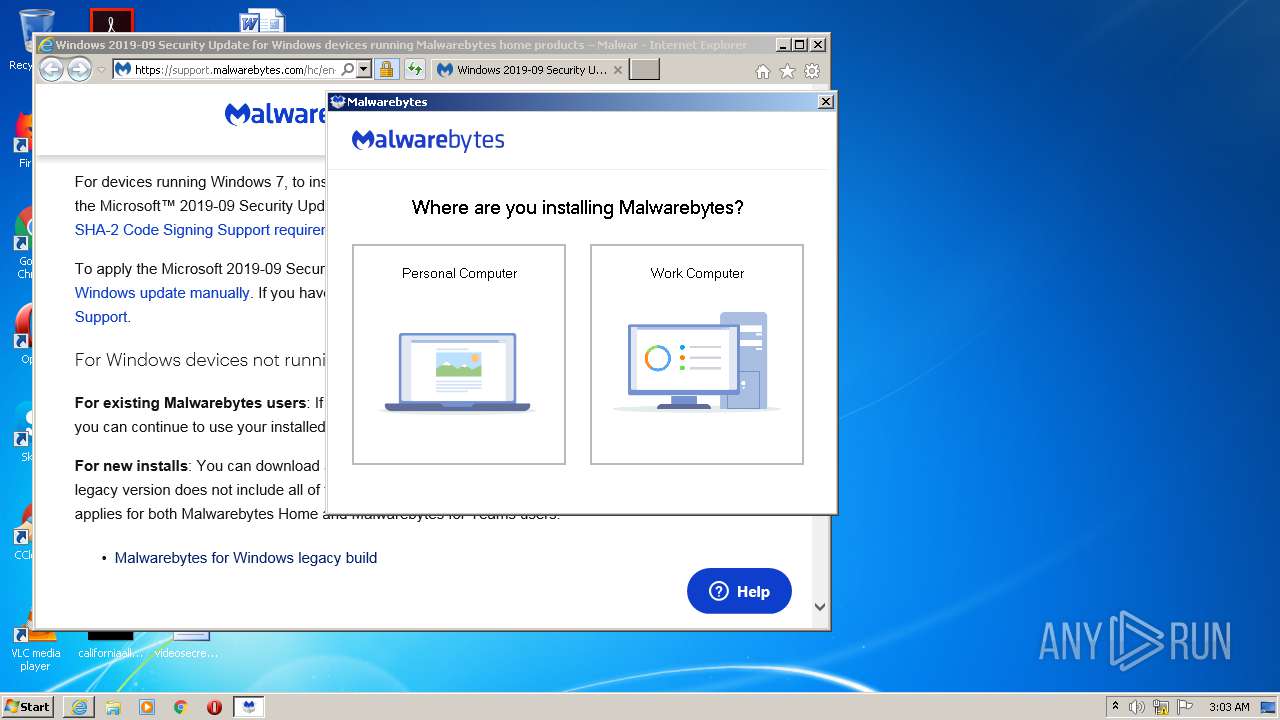Open the californiaall... file on desktop

click(111, 645)
